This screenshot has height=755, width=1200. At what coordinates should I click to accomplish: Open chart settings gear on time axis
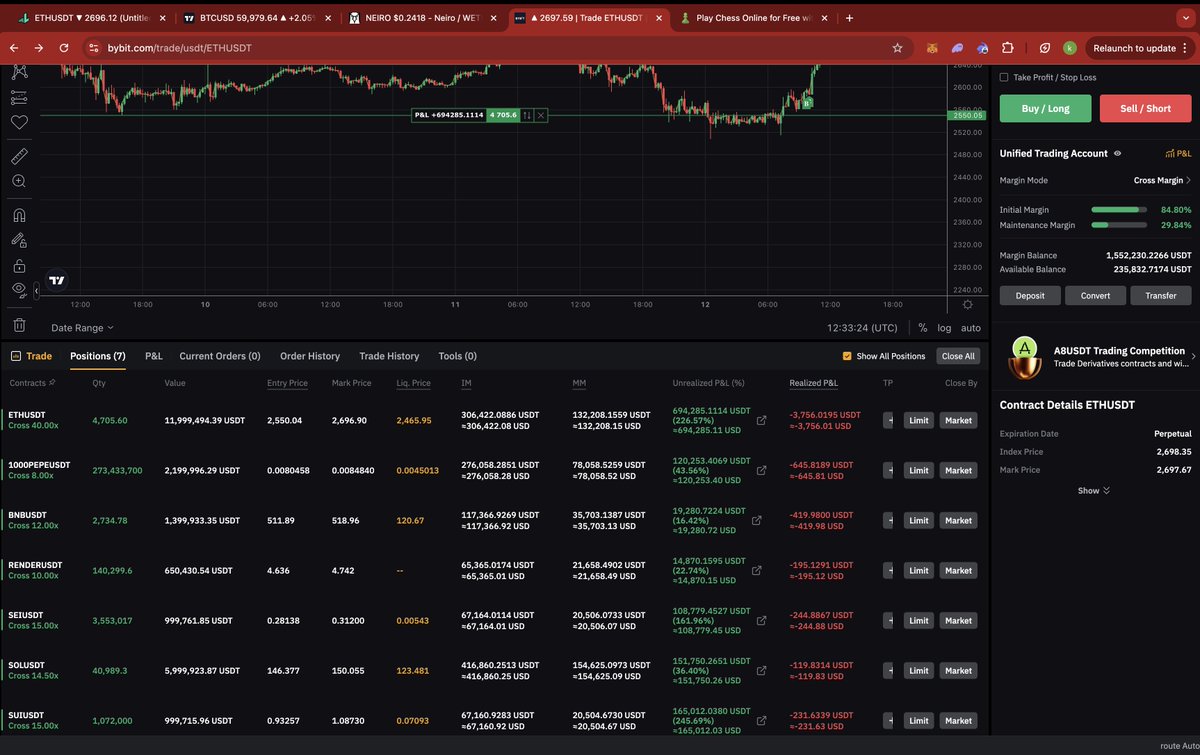click(967, 304)
